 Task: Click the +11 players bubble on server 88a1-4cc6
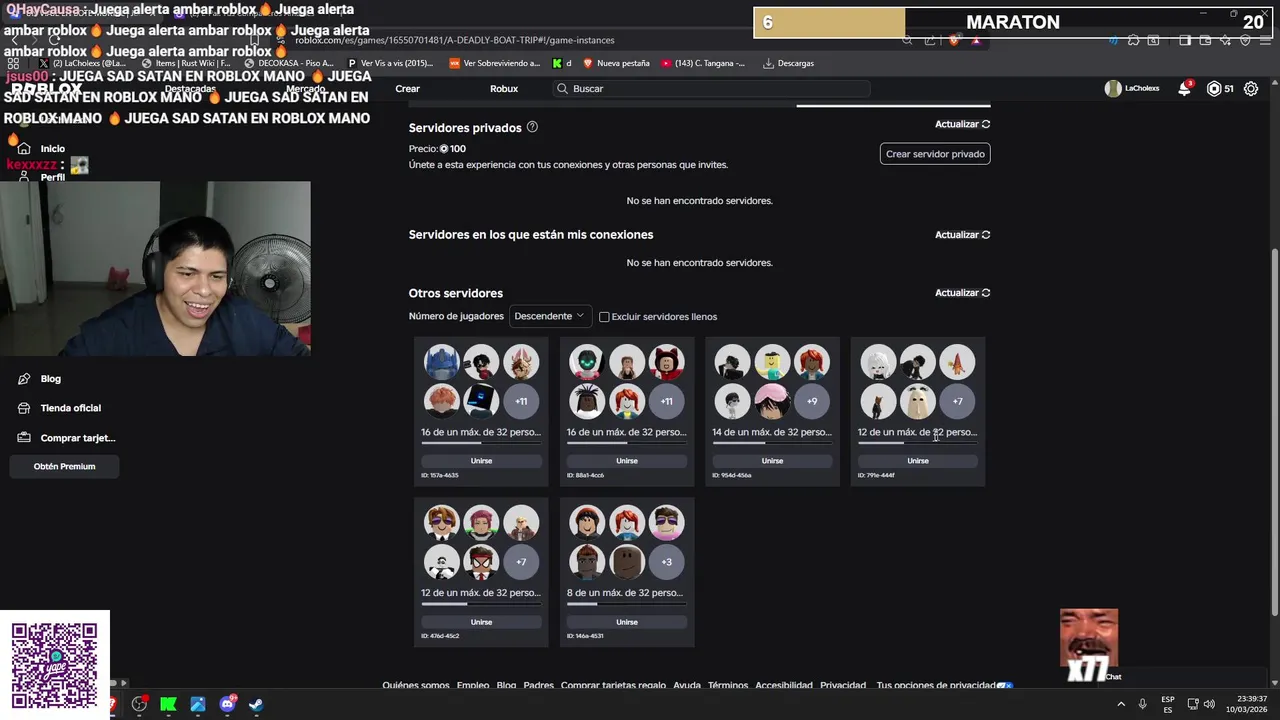click(x=666, y=401)
